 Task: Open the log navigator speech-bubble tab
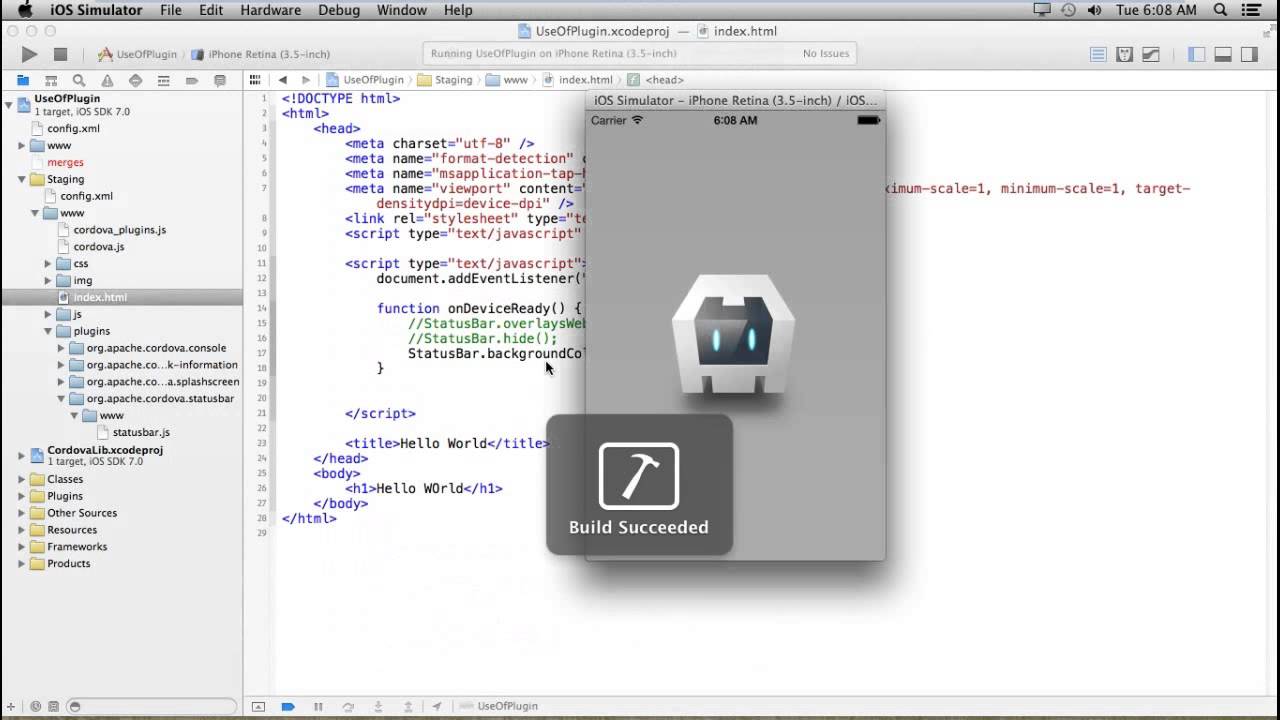(x=220, y=80)
